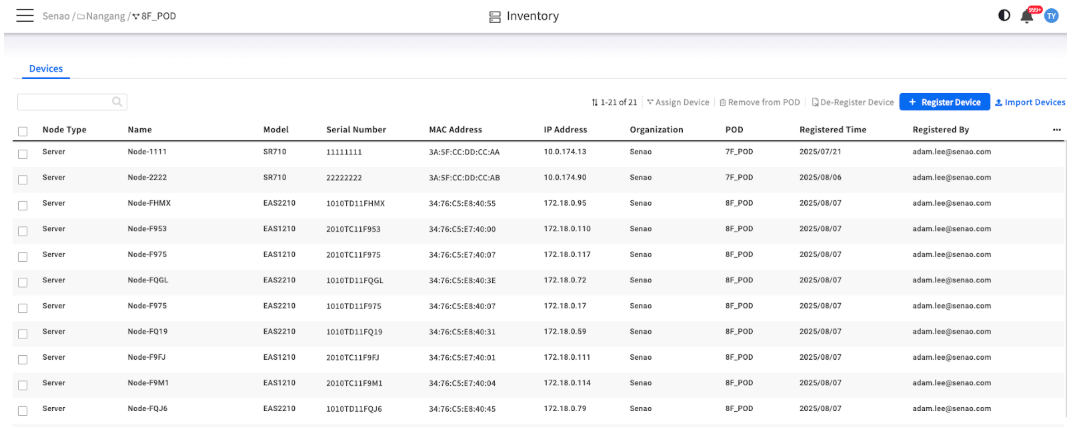
Task: Open the three-dot column options menu
Action: tap(1057, 129)
